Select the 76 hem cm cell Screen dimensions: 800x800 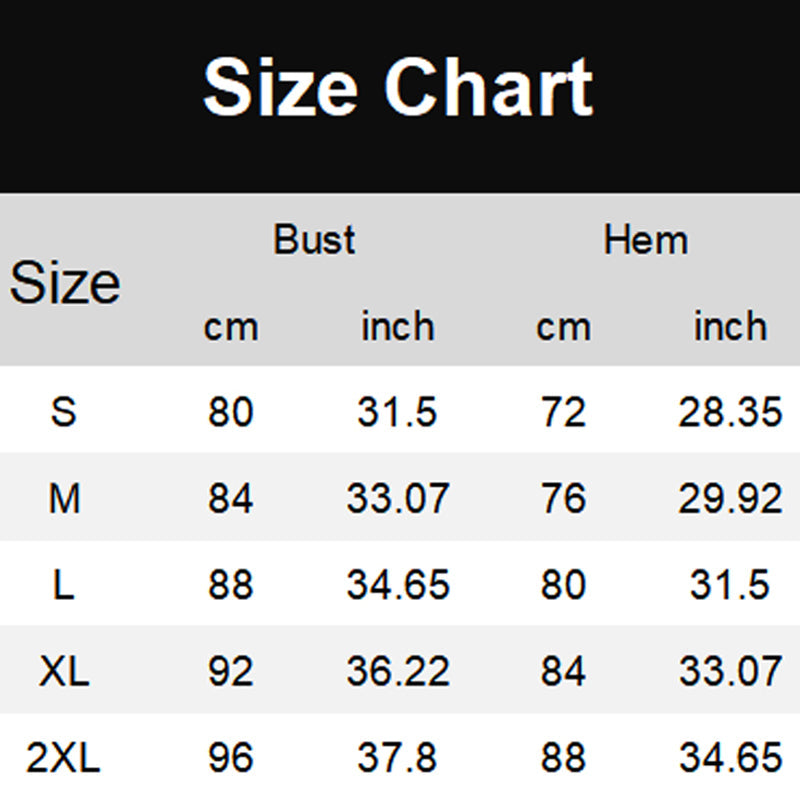(x=563, y=498)
